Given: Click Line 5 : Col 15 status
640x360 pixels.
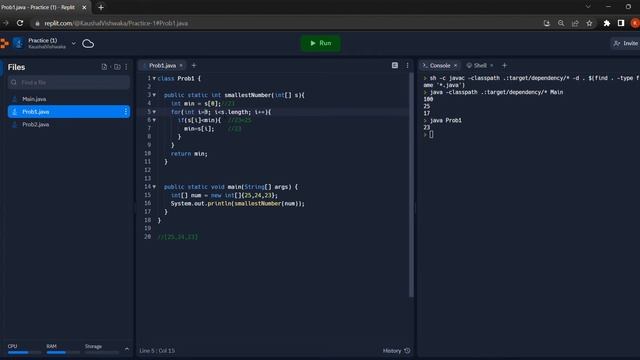Looking at the screenshot, I should point(157,351).
